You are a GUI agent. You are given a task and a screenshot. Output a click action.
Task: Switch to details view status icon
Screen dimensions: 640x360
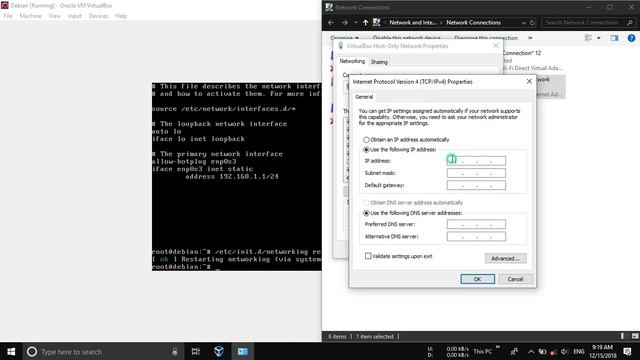coord(622,336)
